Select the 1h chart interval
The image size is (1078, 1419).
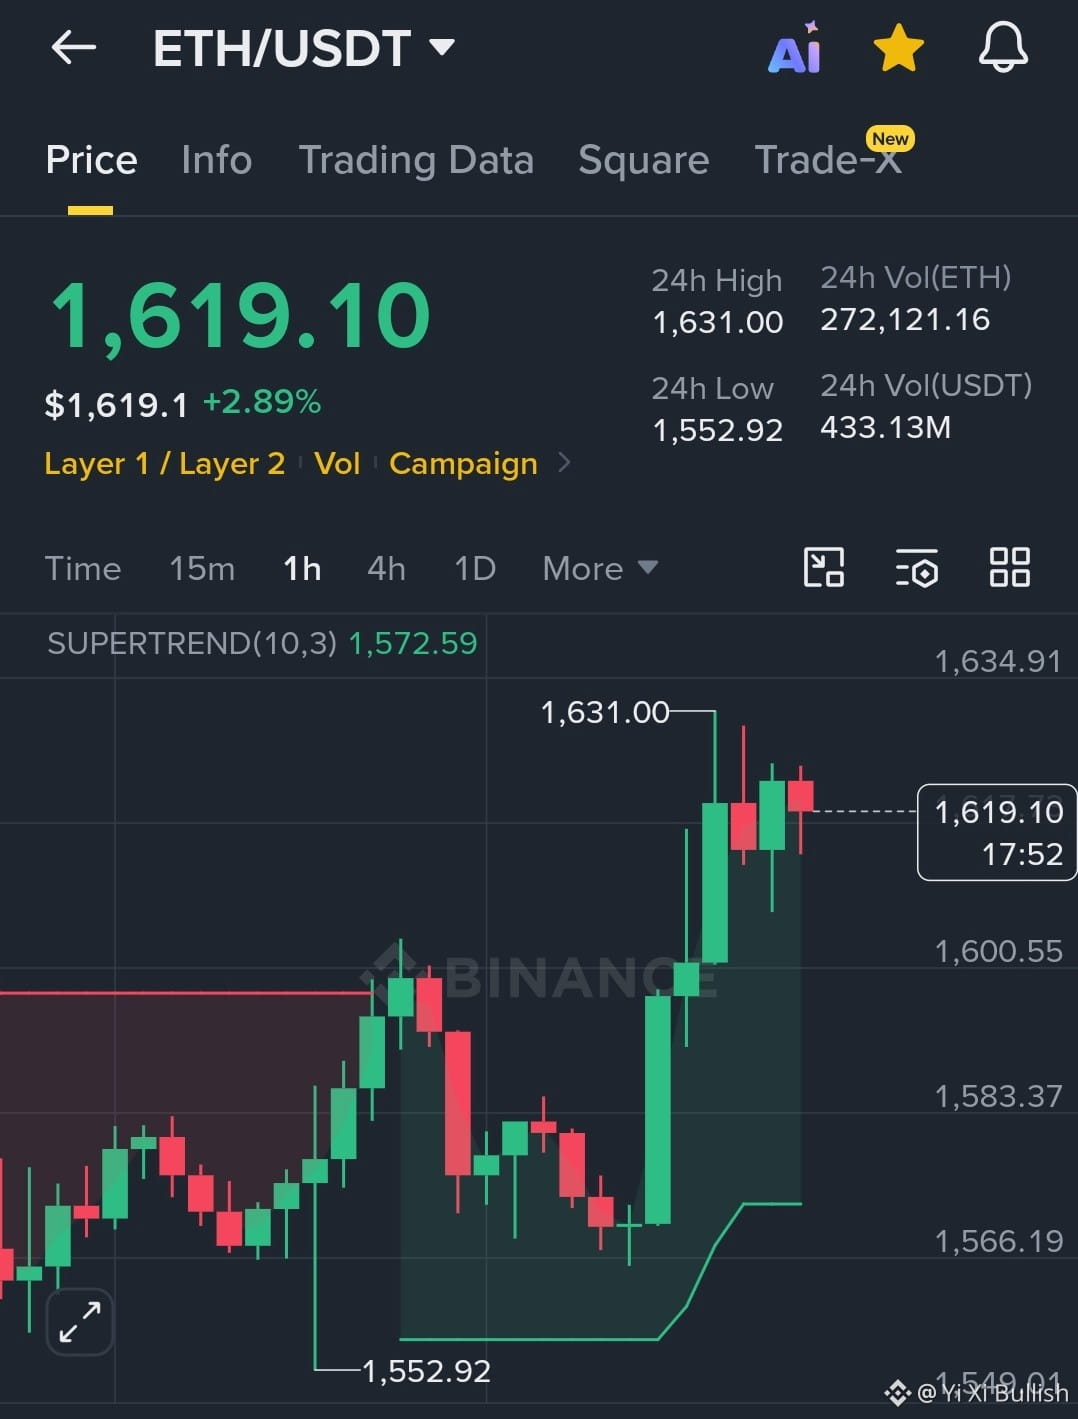click(302, 568)
